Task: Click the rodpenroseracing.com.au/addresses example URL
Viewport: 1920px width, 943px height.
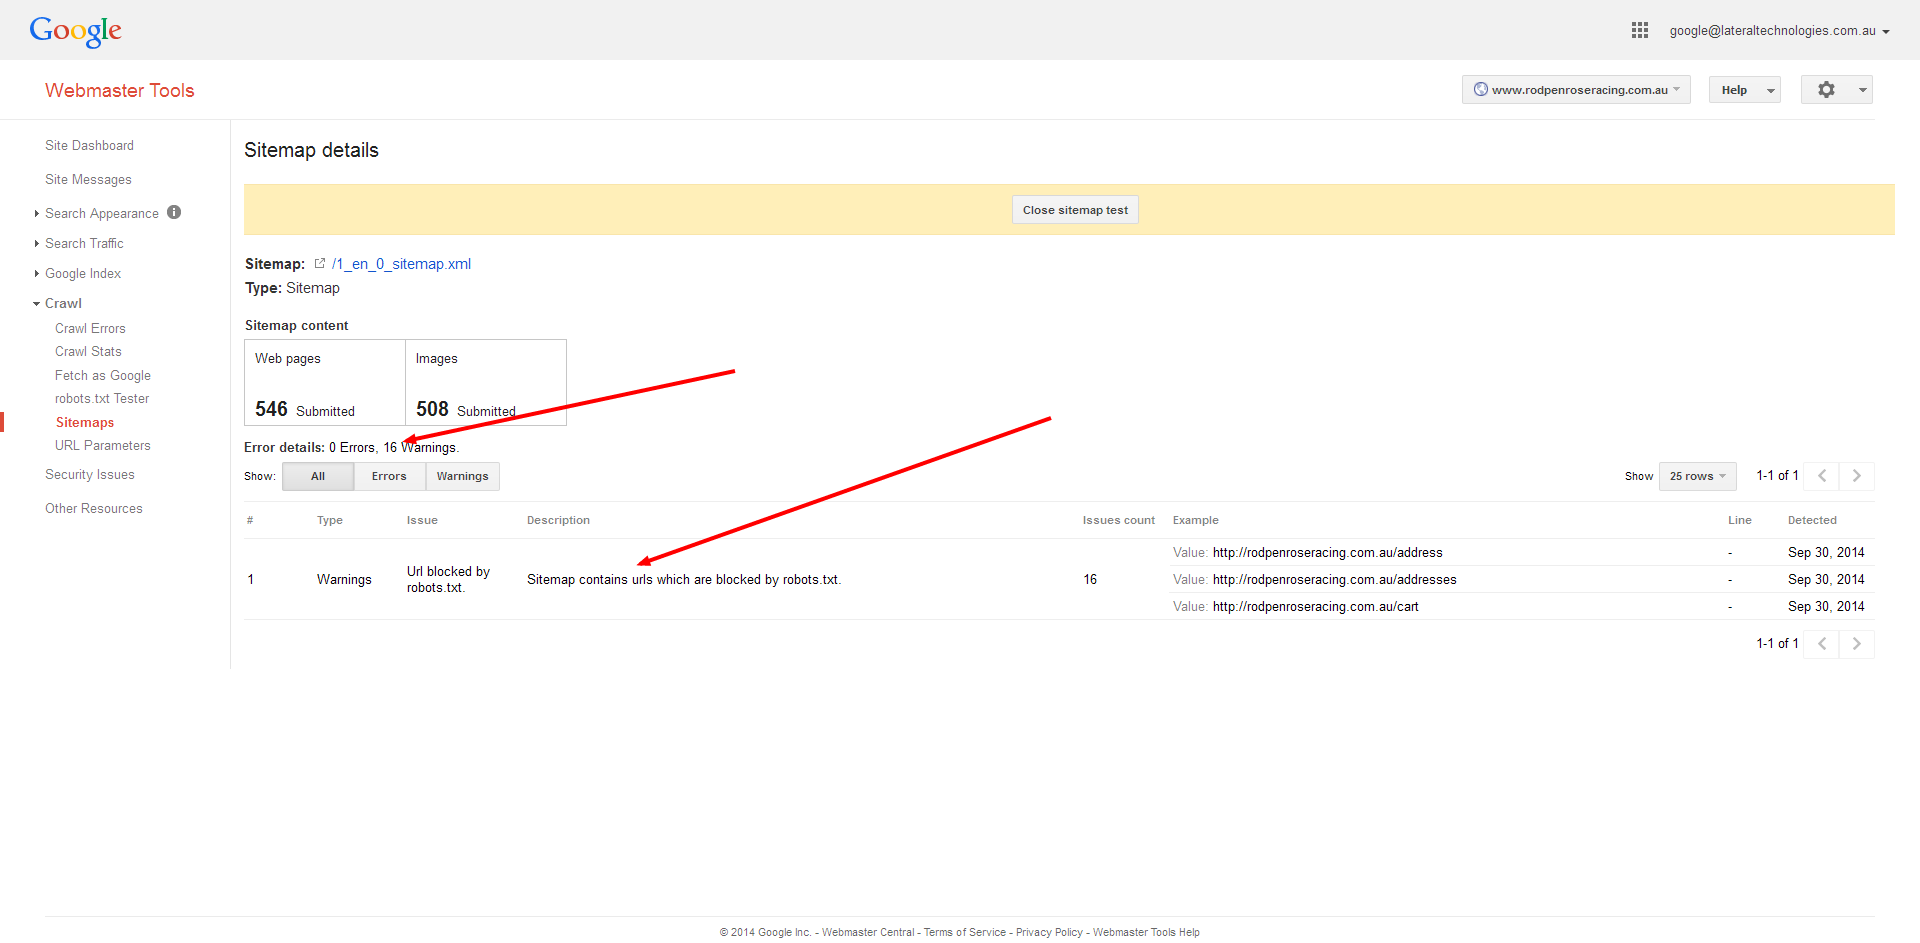Action: point(1335,579)
